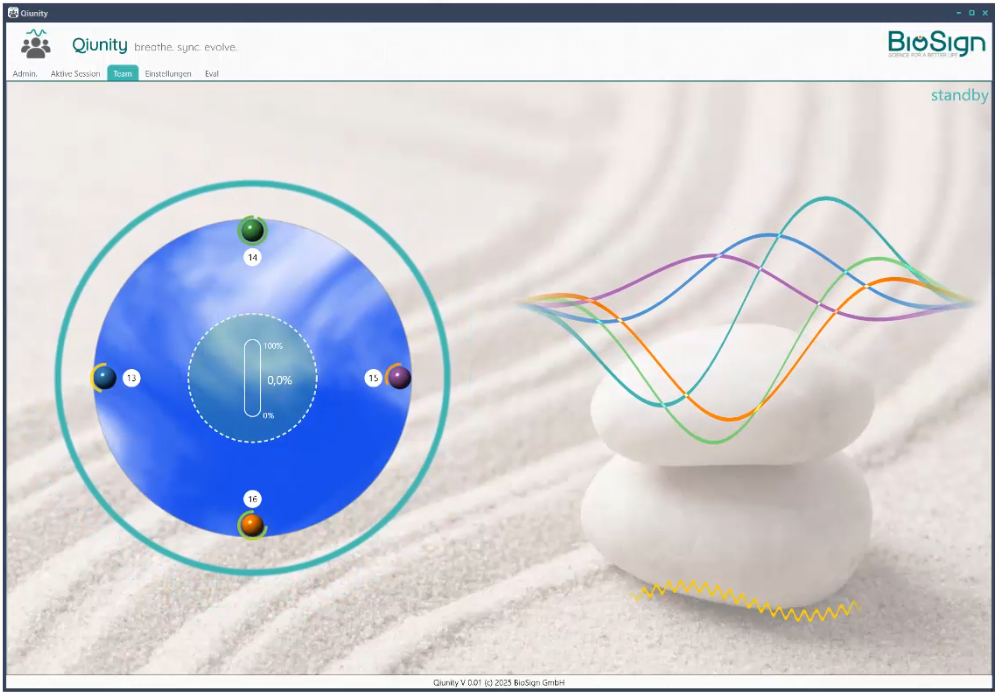Image resolution: width=999 pixels, height=694 pixels.
Task: Select the purple participant sphere
Action: point(399,378)
